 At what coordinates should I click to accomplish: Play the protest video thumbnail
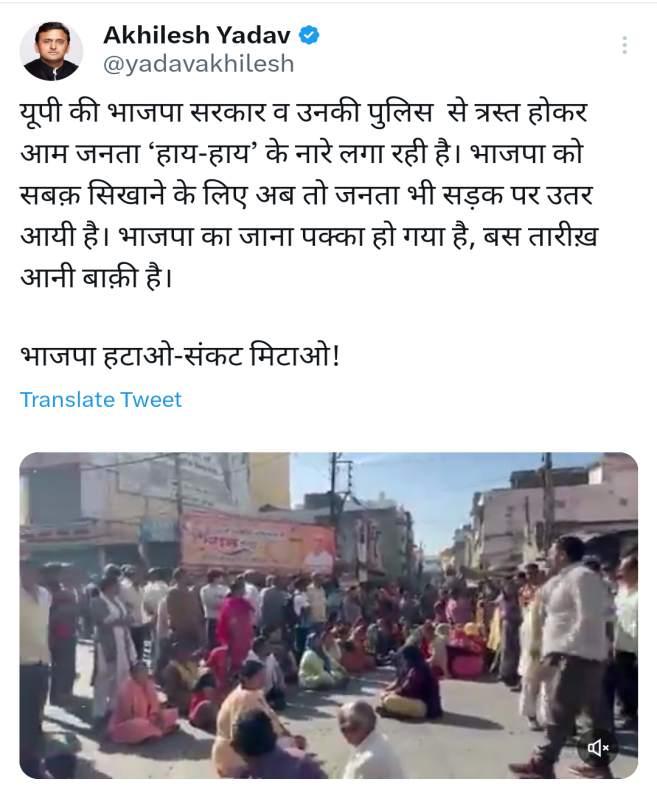click(x=328, y=615)
